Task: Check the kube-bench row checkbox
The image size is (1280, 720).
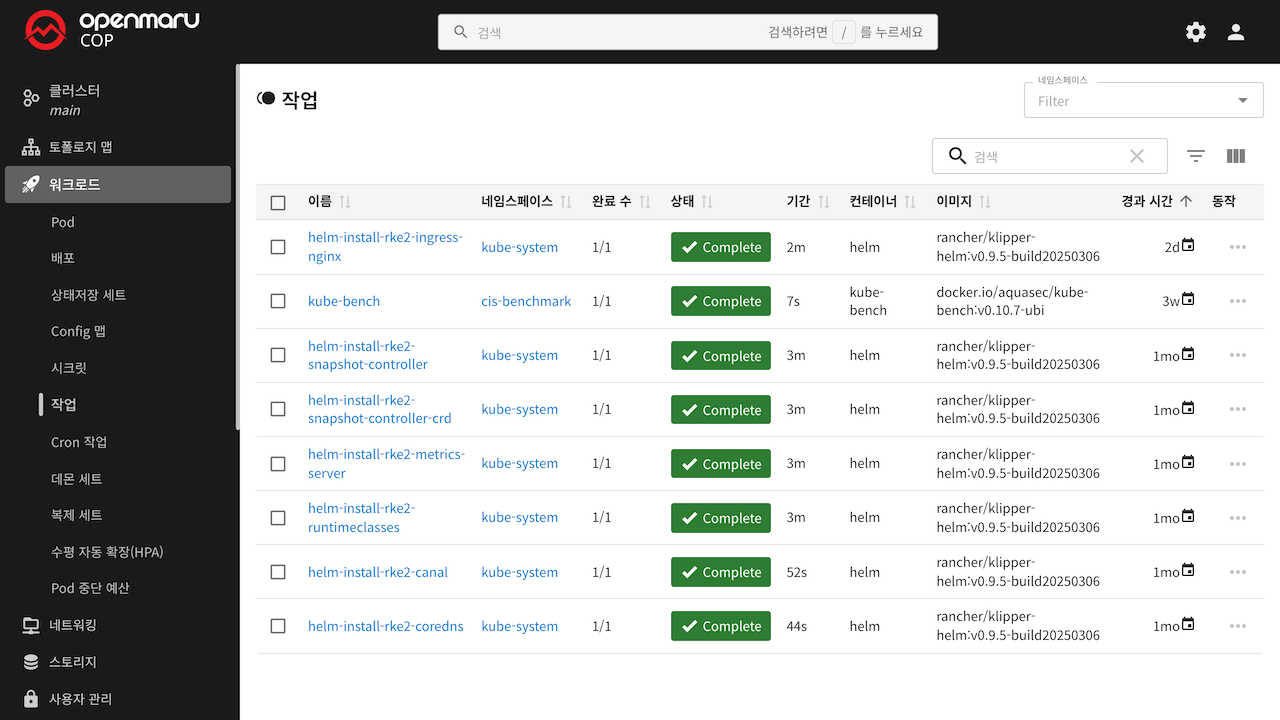Action: click(278, 301)
